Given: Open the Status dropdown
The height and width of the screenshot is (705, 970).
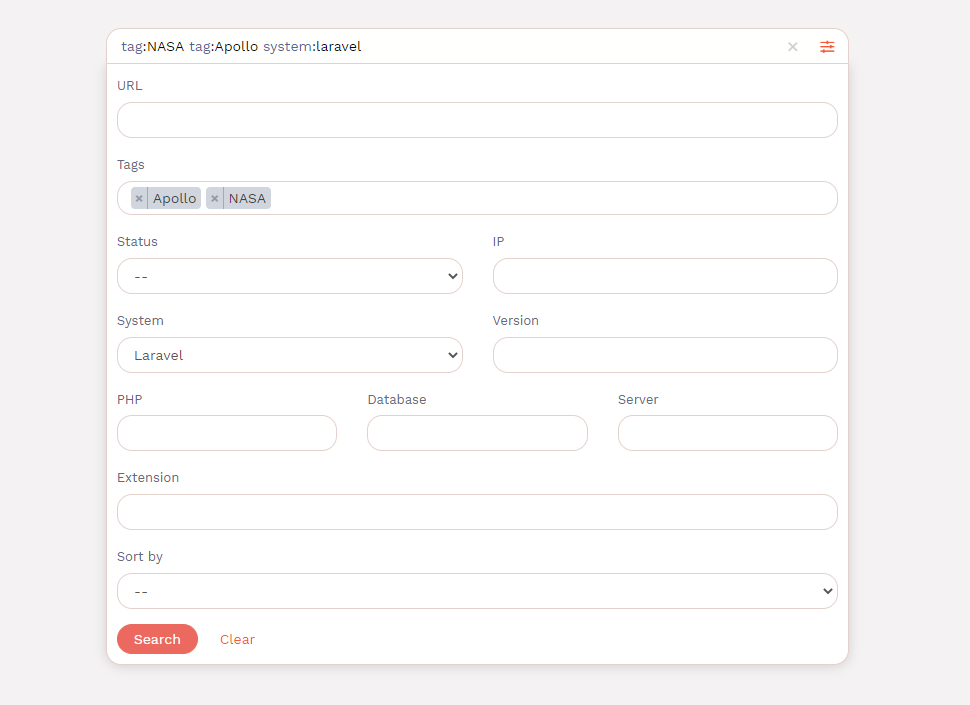Looking at the screenshot, I should (x=289, y=276).
